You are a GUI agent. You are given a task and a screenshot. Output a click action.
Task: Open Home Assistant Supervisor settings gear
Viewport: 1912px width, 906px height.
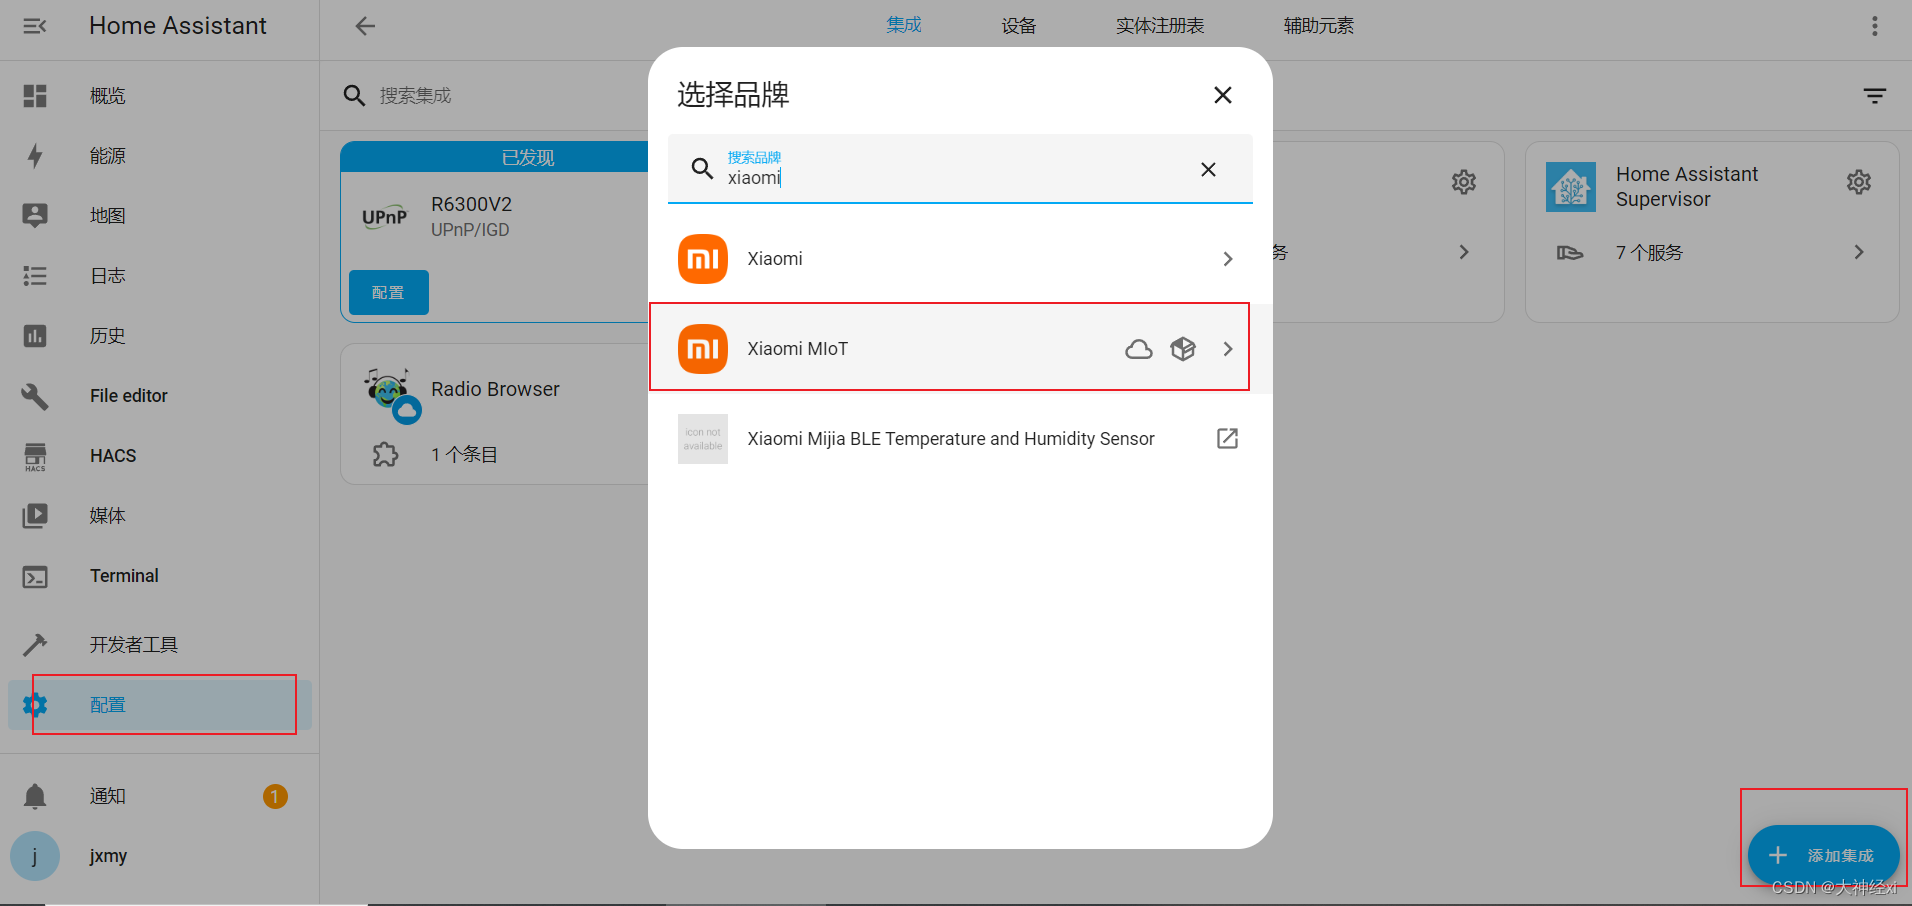click(x=1859, y=182)
